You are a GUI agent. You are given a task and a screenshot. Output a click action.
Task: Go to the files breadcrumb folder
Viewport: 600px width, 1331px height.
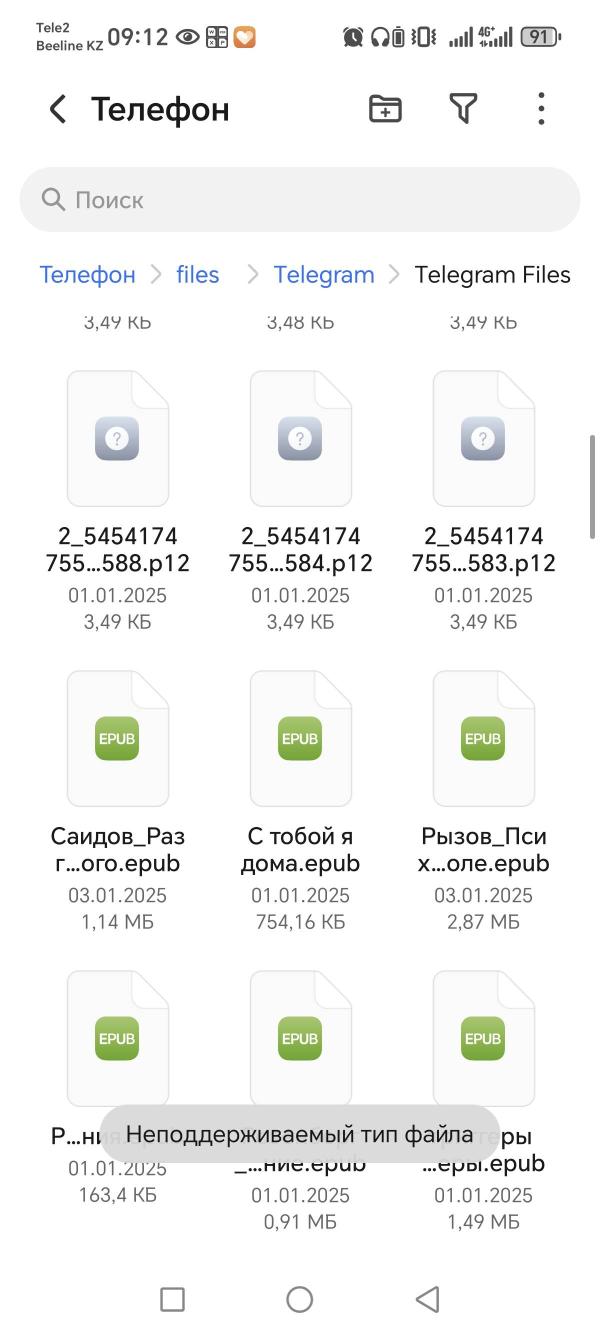[x=197, y=275]
